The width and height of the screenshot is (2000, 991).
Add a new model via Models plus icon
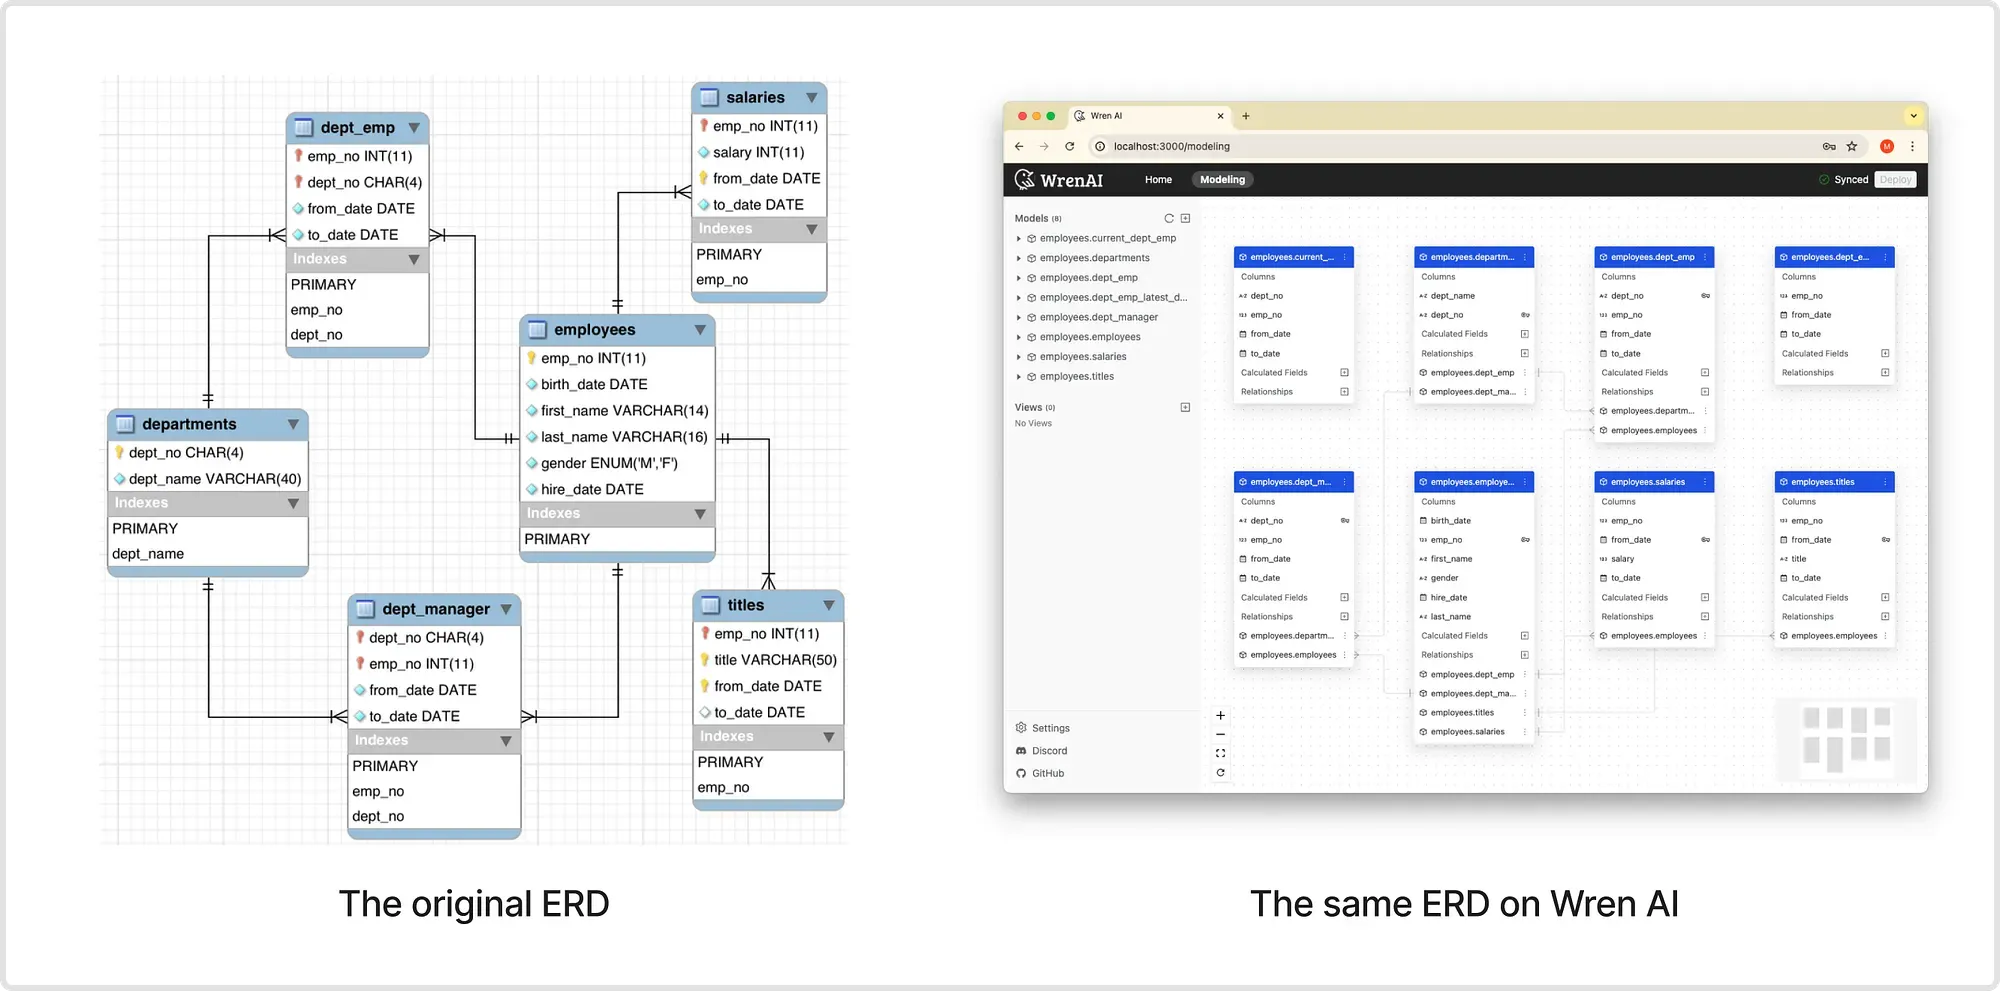click(x=1185, y=218)
